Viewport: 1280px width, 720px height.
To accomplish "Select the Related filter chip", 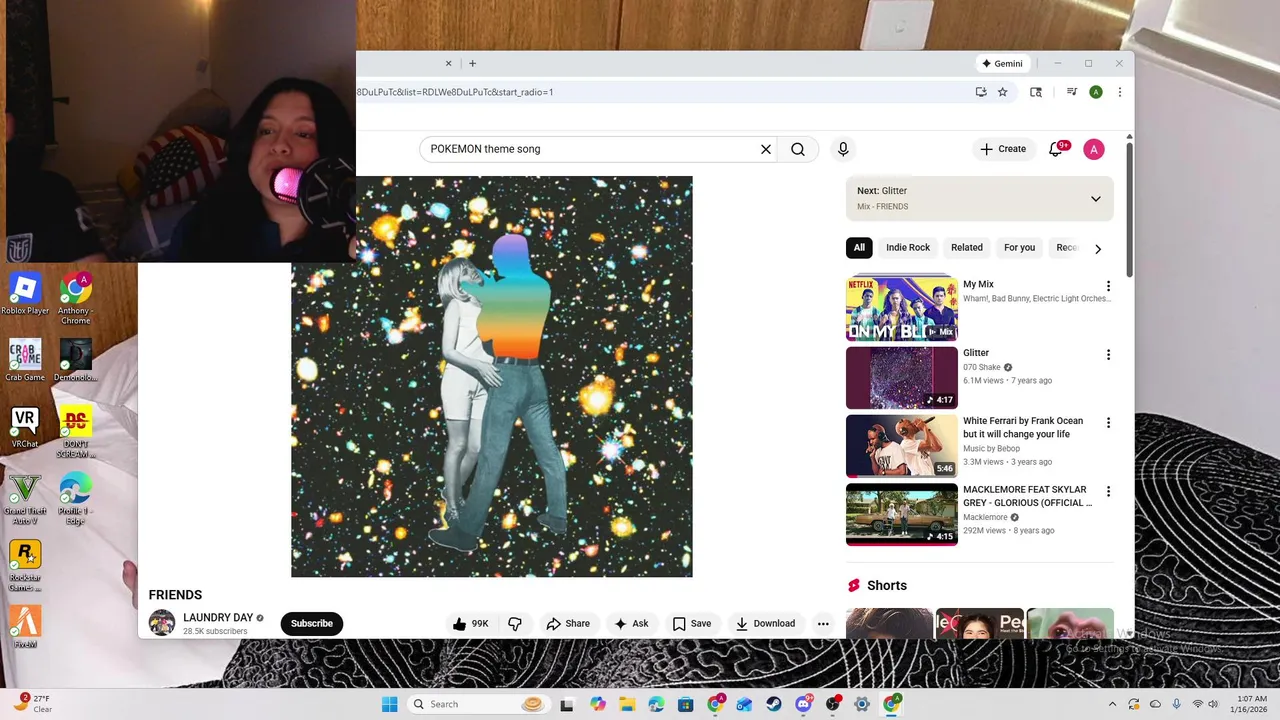I will tap(967, 248).
